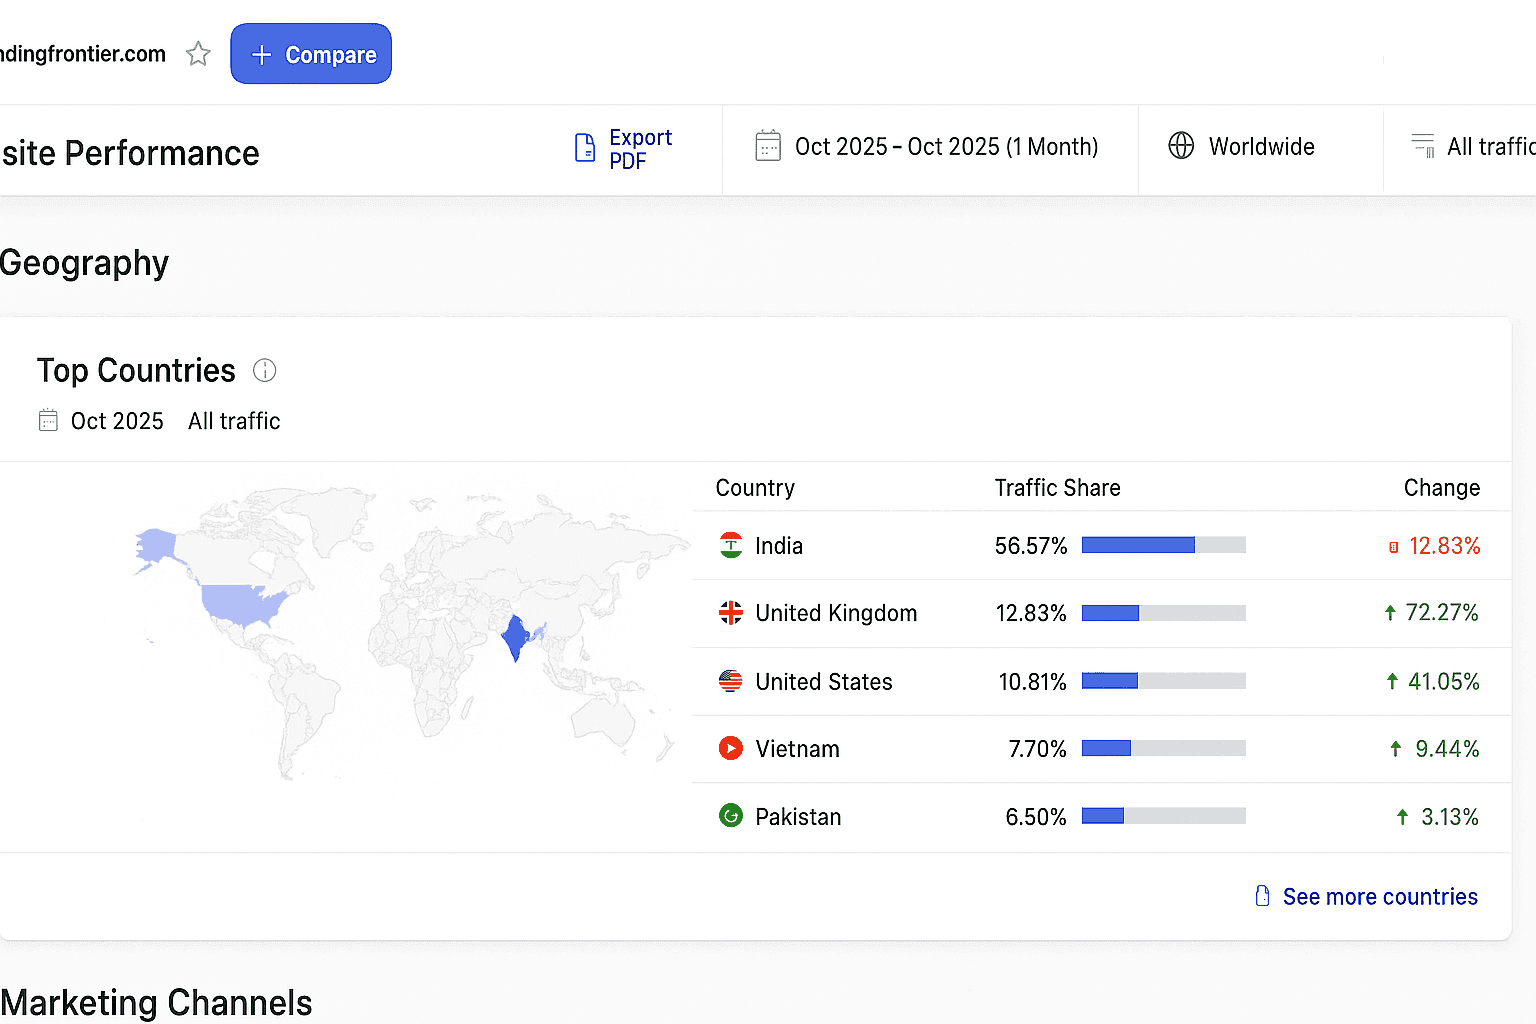Open the Worldwide region dropdown
Screen dimensions: 1536x1024
pos(1242,147)
